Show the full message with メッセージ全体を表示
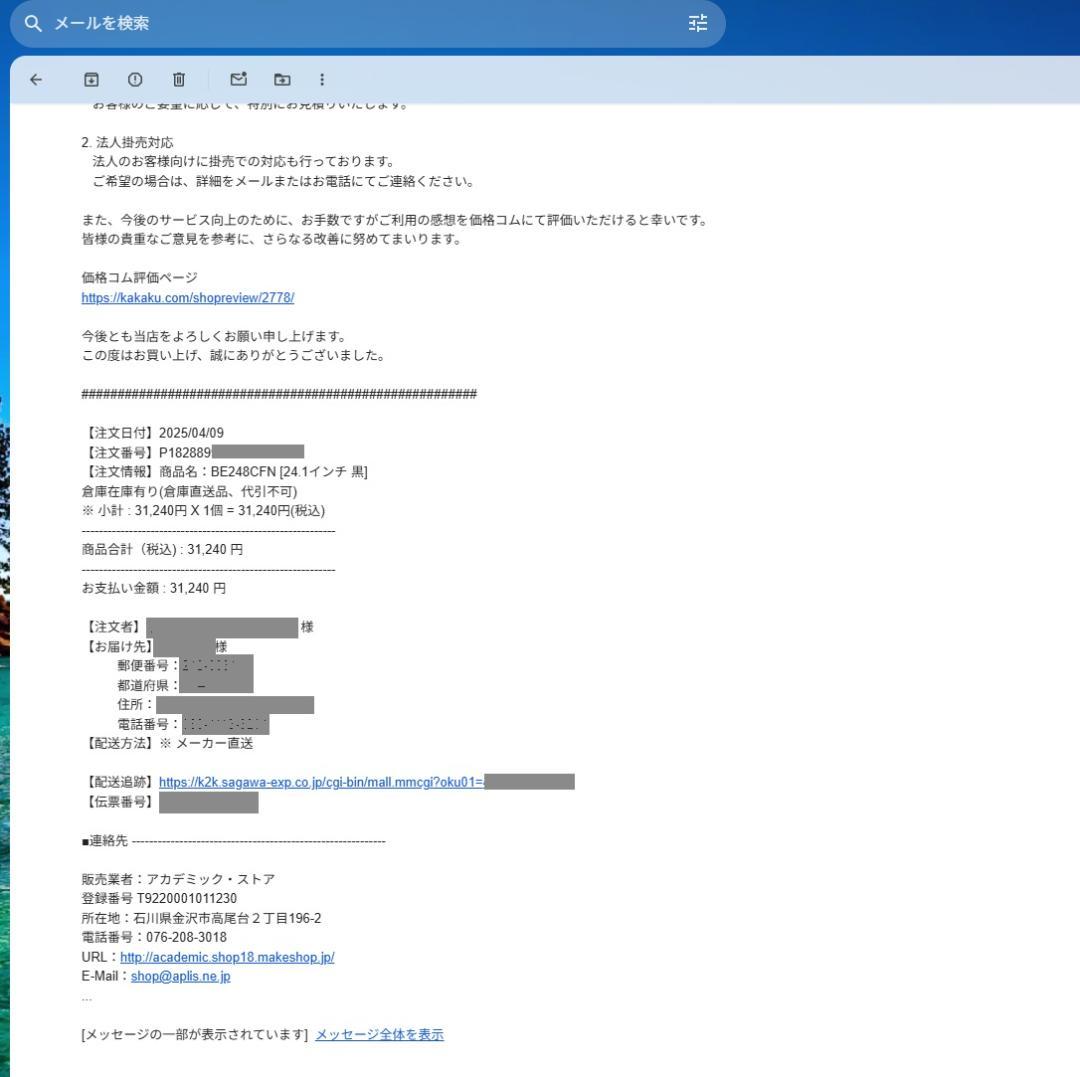This screenshot has width=1080, height=1077. point(380,1034)
